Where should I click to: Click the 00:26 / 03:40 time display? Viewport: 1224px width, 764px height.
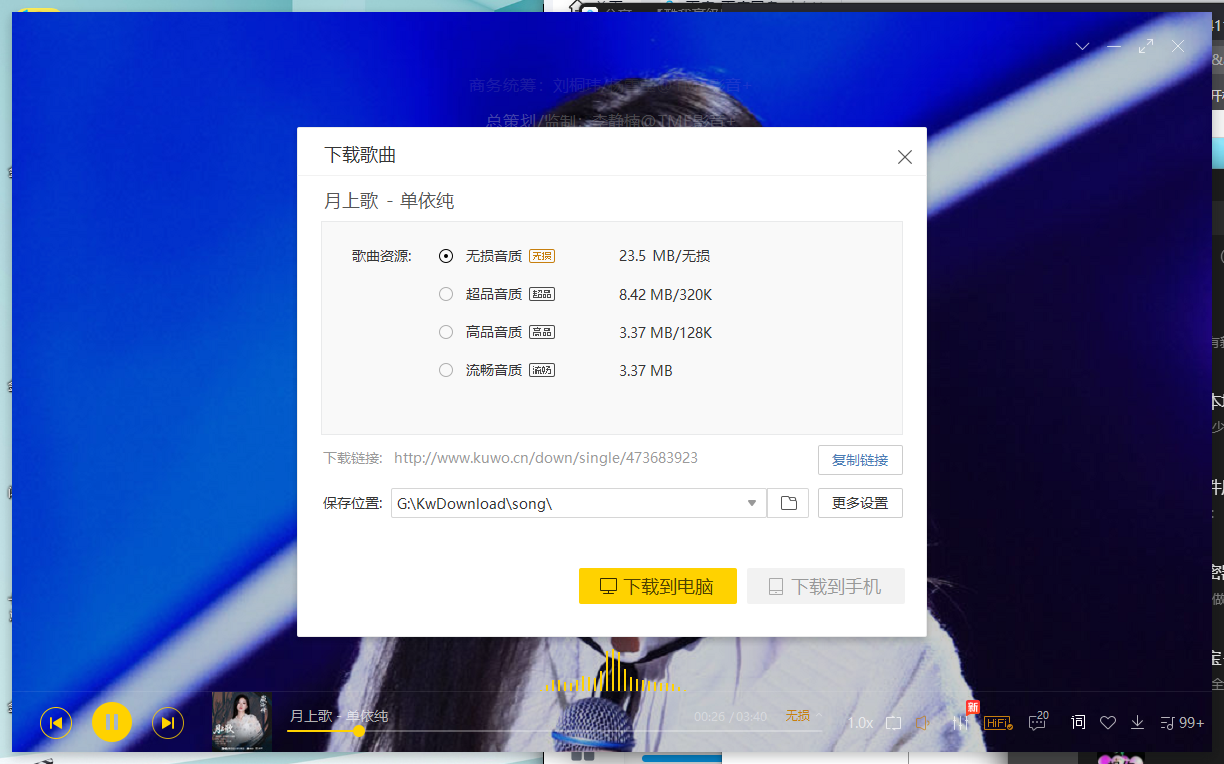click(x=730, y=717)
